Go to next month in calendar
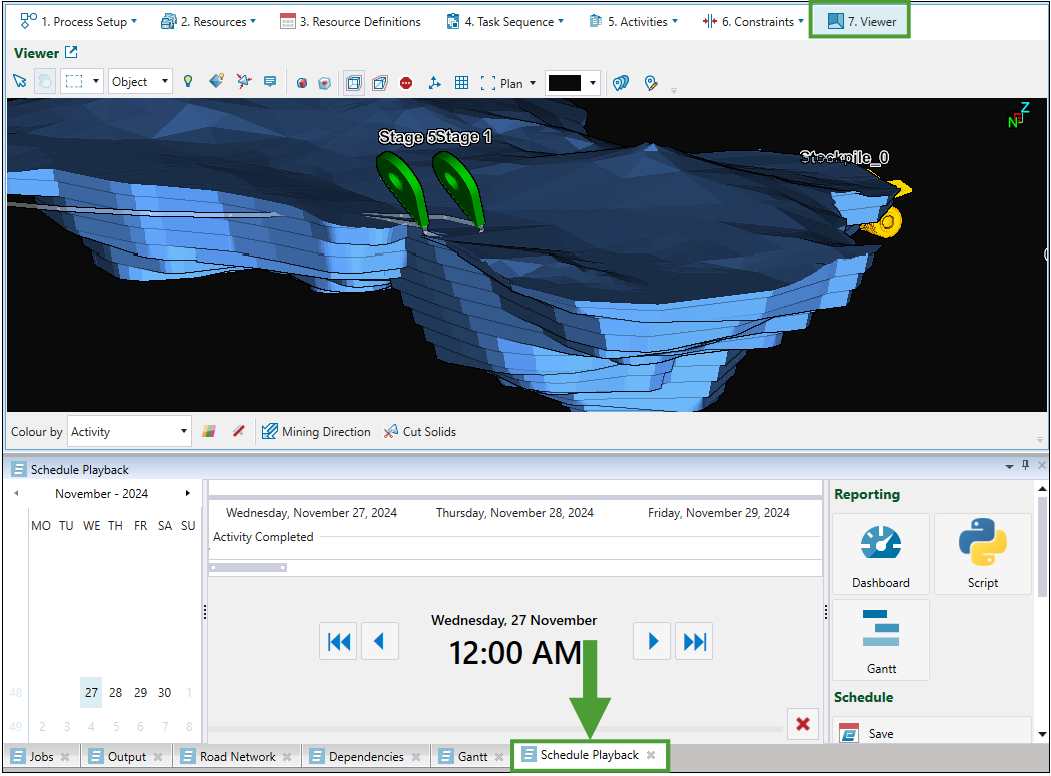 [188, 493]
